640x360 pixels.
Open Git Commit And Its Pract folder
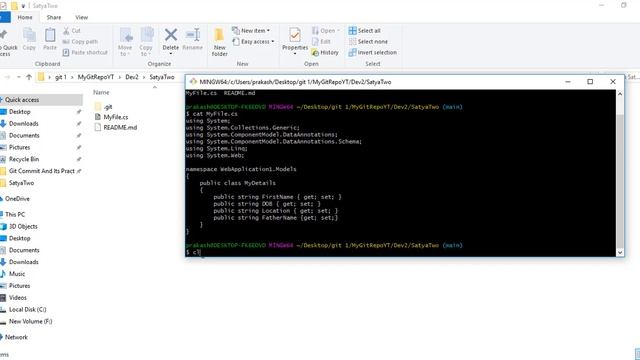(x=41, y=171)
